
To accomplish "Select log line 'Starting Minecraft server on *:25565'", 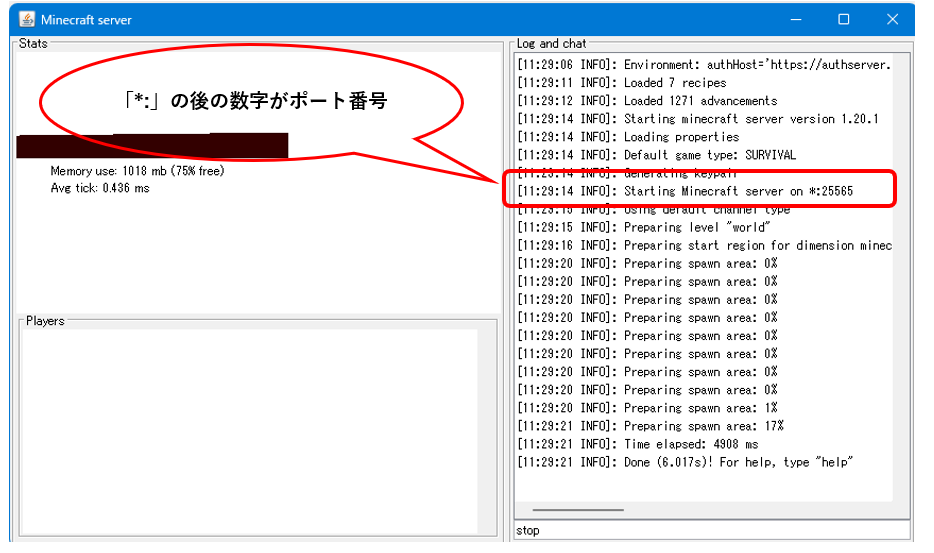I will click(684, 191).
